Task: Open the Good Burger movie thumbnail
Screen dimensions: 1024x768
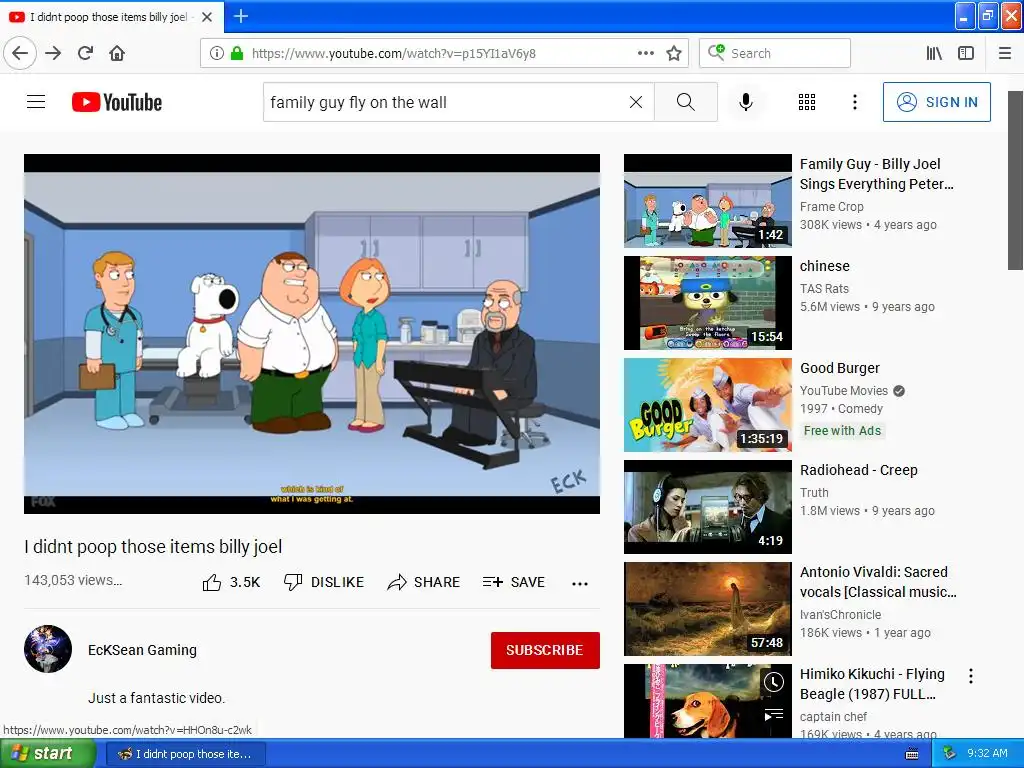Action: coord(708,405)
